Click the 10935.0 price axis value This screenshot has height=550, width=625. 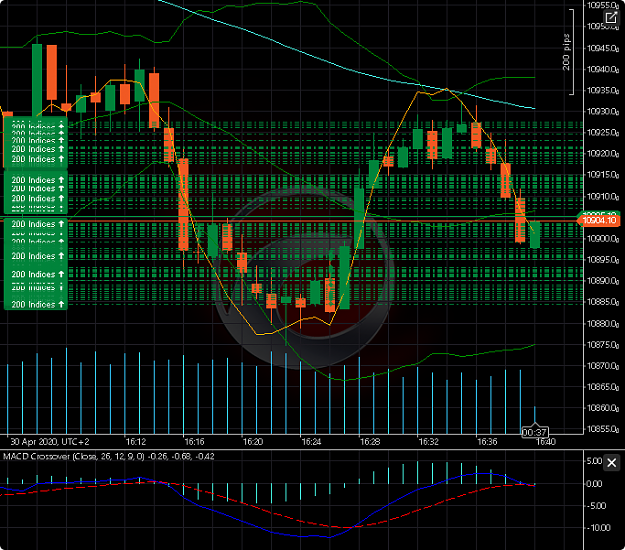[x=603, y=90]
